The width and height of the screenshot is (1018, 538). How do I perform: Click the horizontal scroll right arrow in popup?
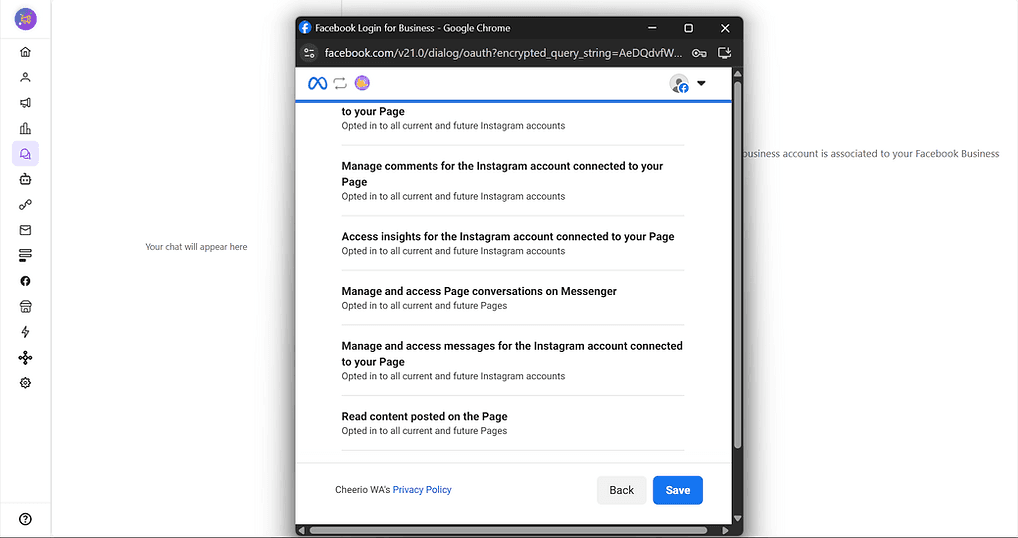(x=725, y=530)
